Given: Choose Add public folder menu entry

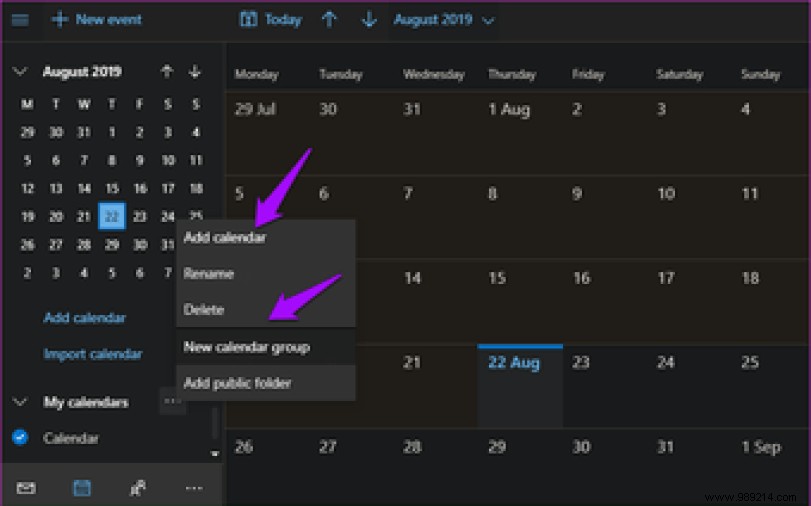Looking at the screenshot, I should [266, 383].
